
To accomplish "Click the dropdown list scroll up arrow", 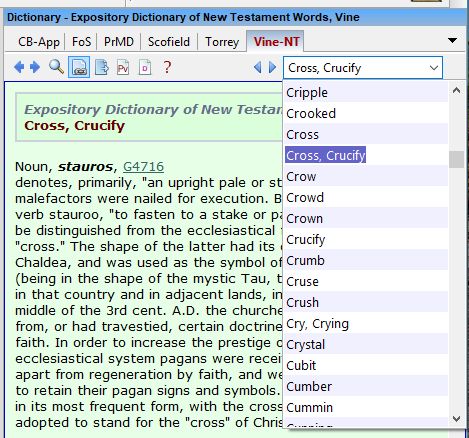I will pos(456,90).
